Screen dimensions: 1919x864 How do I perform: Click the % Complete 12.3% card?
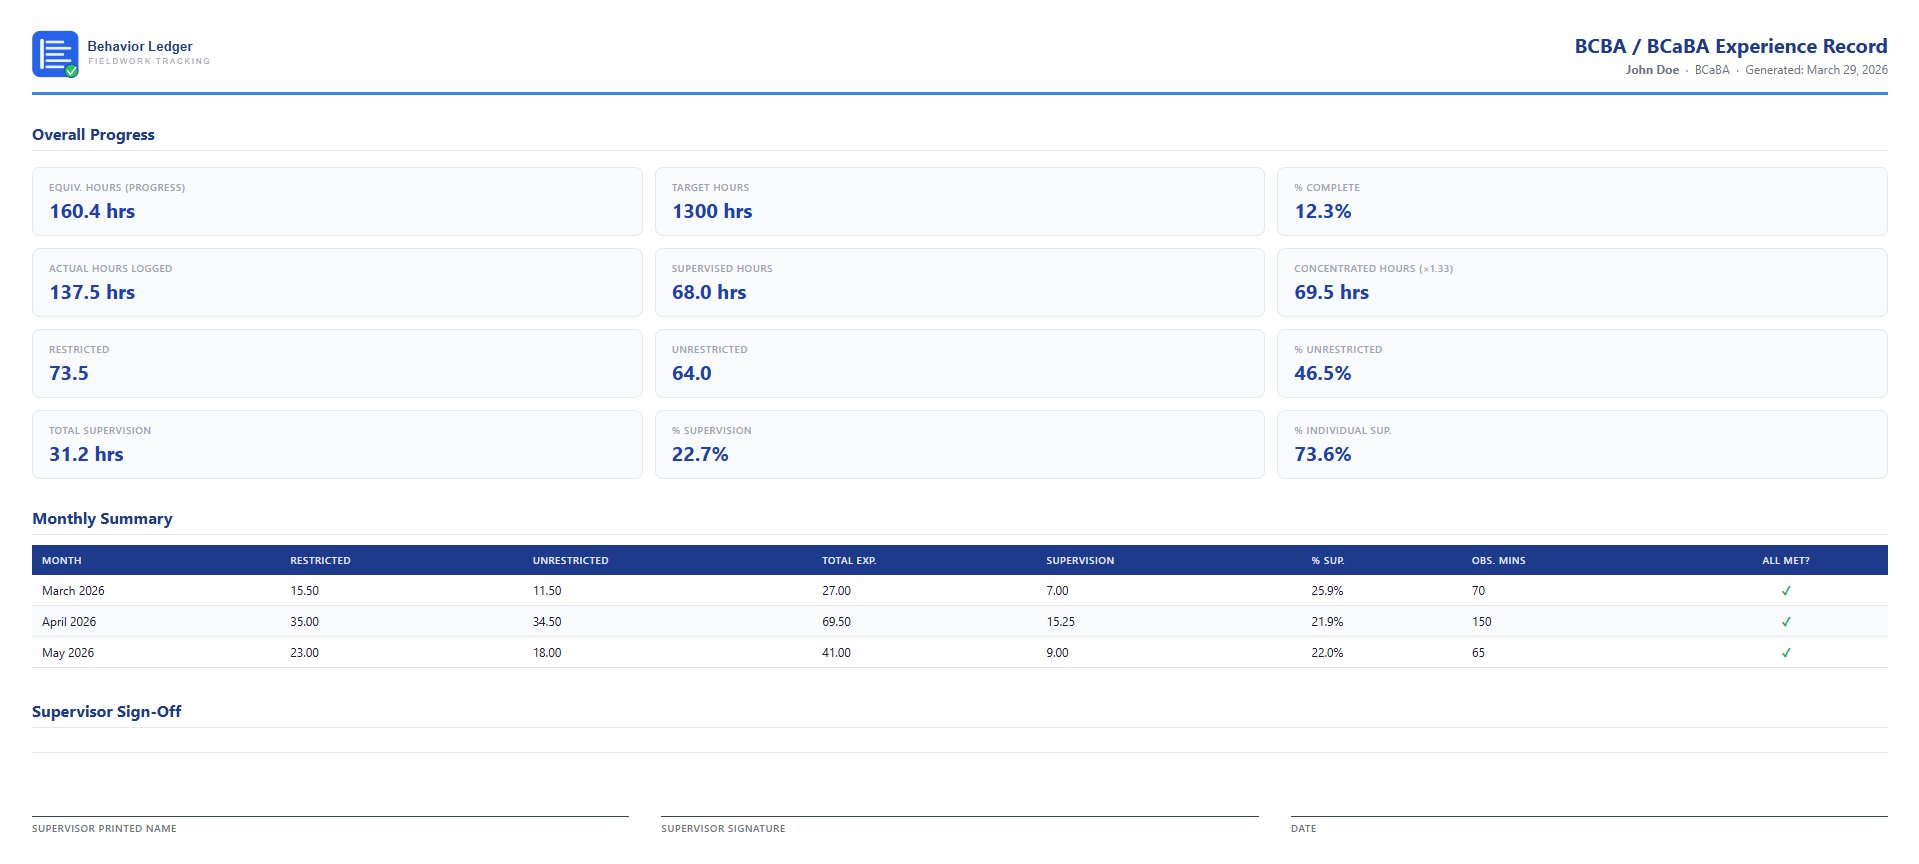[x=1581, y=202]
